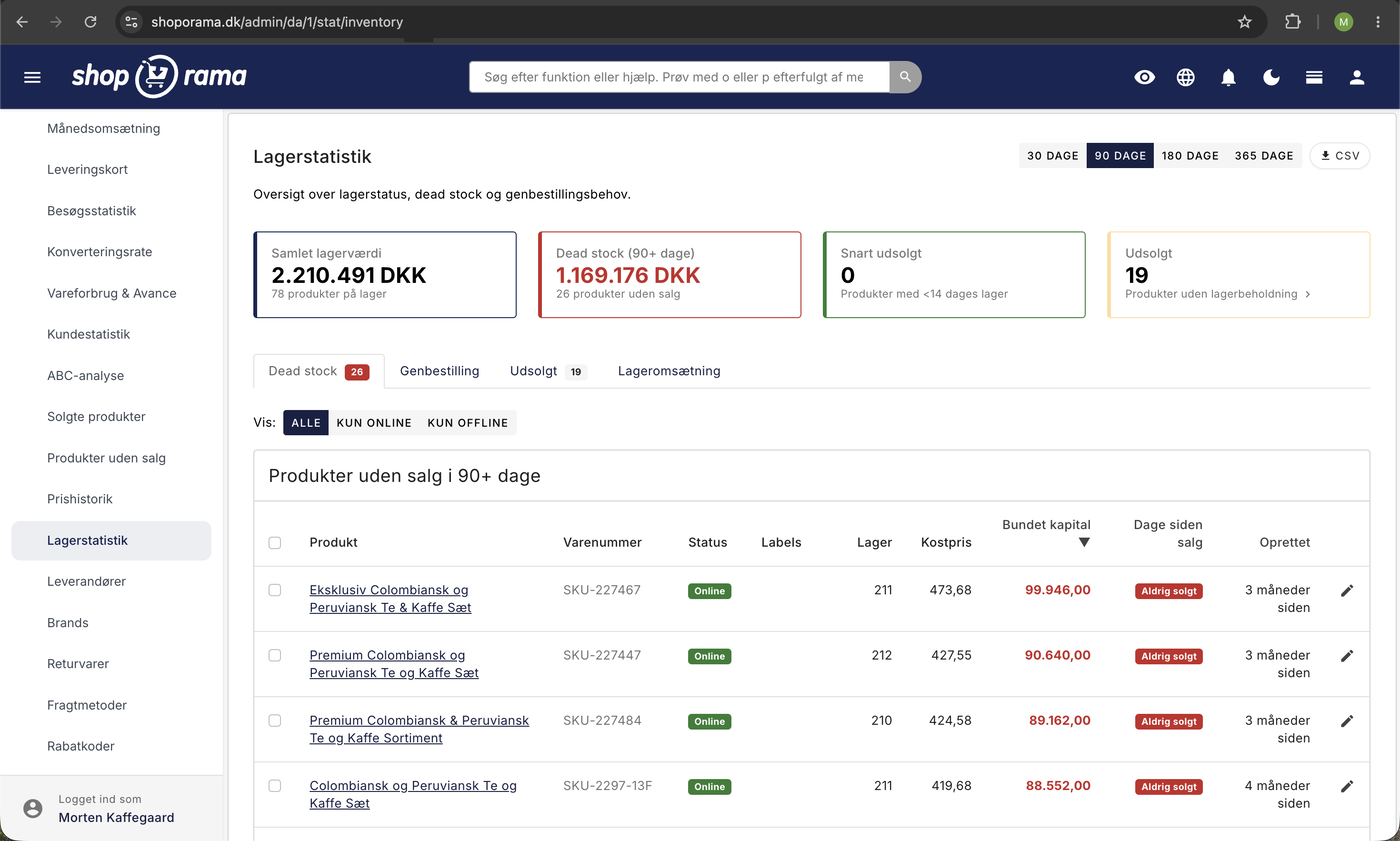Switch to the Genbestilling tab
This screenshot has height=841, width=1400.
440,371
